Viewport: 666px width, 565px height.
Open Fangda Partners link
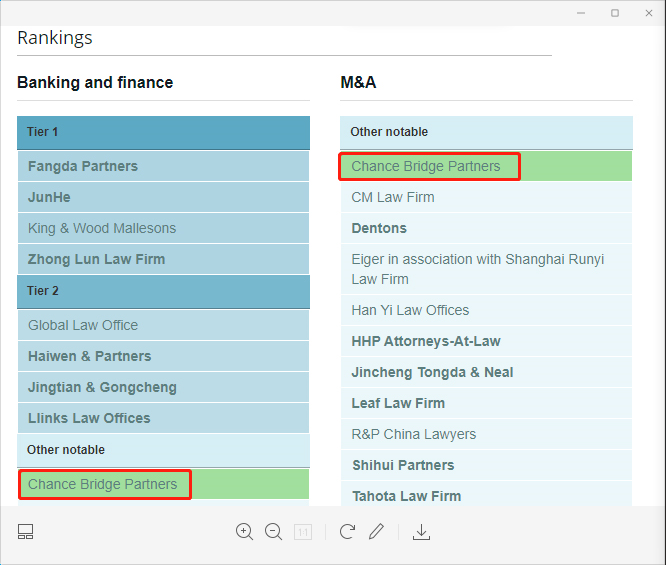point(83,166)
